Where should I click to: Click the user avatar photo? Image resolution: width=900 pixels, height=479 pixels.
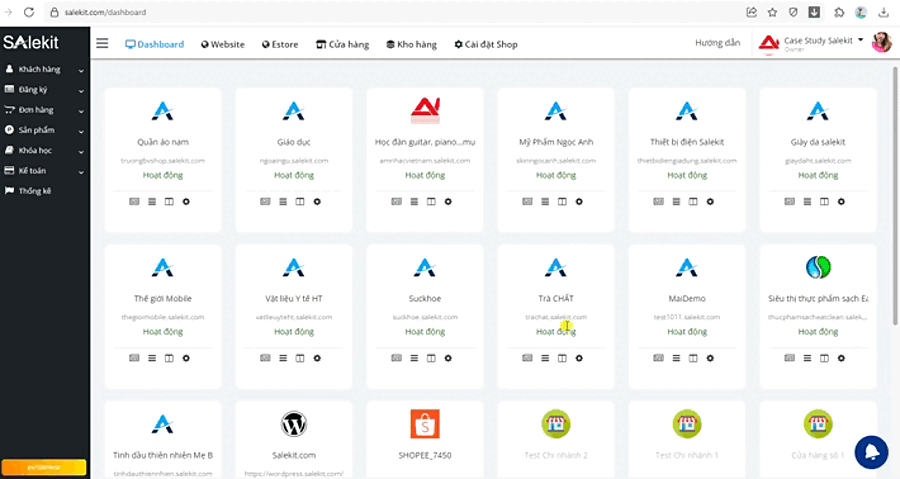[882, 42]
